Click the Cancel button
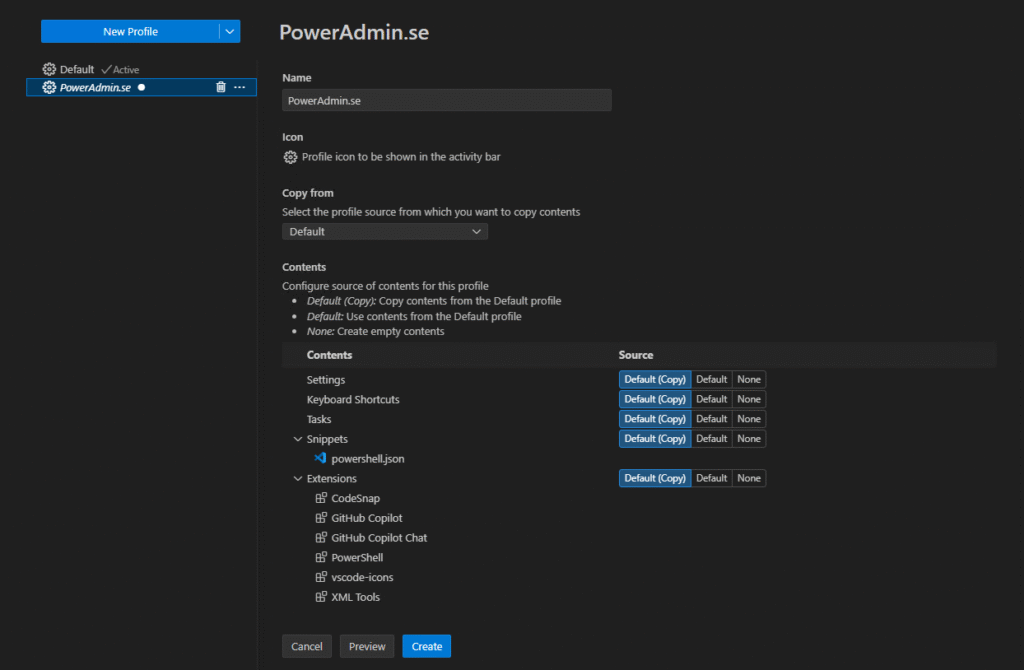Viewport: 1024px width, 670px height. coord(306,646)
